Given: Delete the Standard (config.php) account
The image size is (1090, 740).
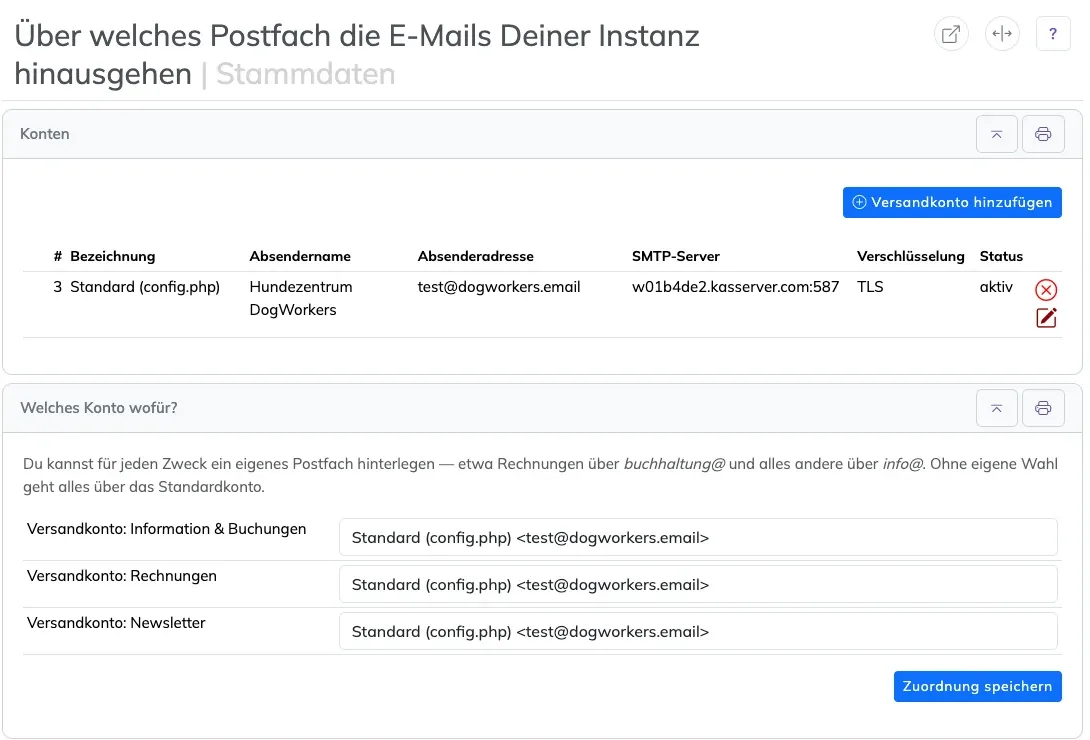Looking at the screenshot, I should click(1046, 290).
